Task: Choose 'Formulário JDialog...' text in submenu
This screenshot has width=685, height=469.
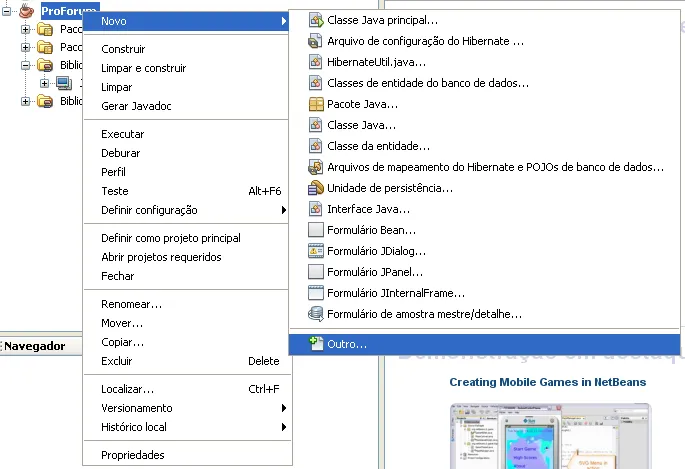Action: [x=376, y=251]
